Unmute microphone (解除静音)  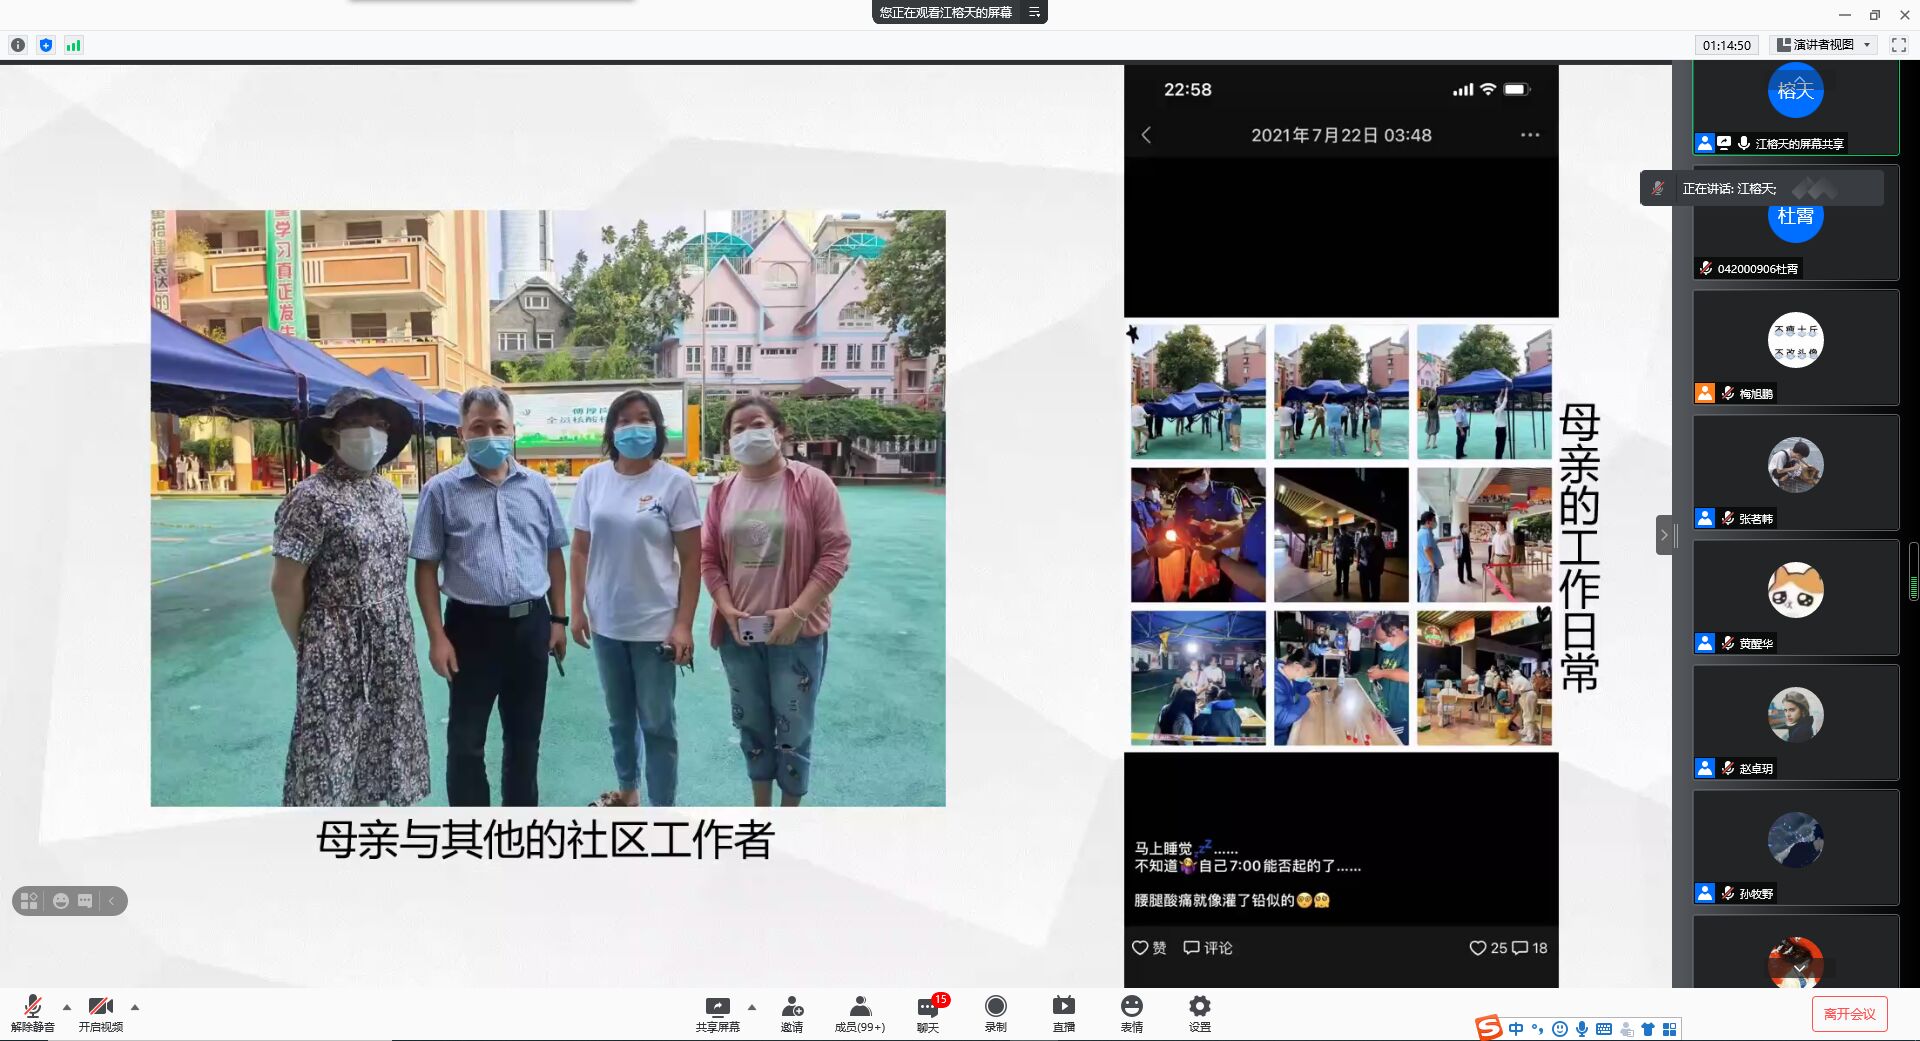point(32,1007)
